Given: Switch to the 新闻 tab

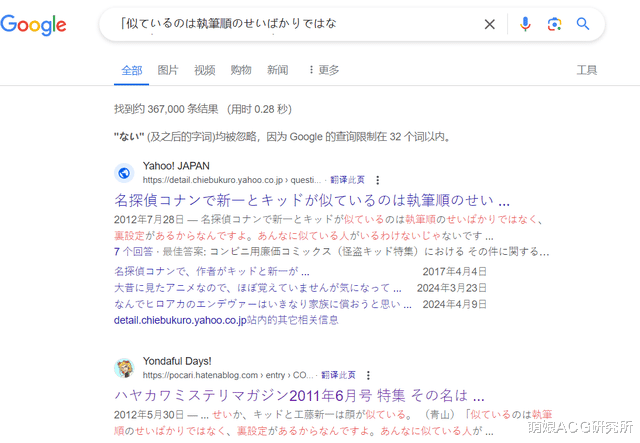Looking at the screenshot, I should pos(278,70).
